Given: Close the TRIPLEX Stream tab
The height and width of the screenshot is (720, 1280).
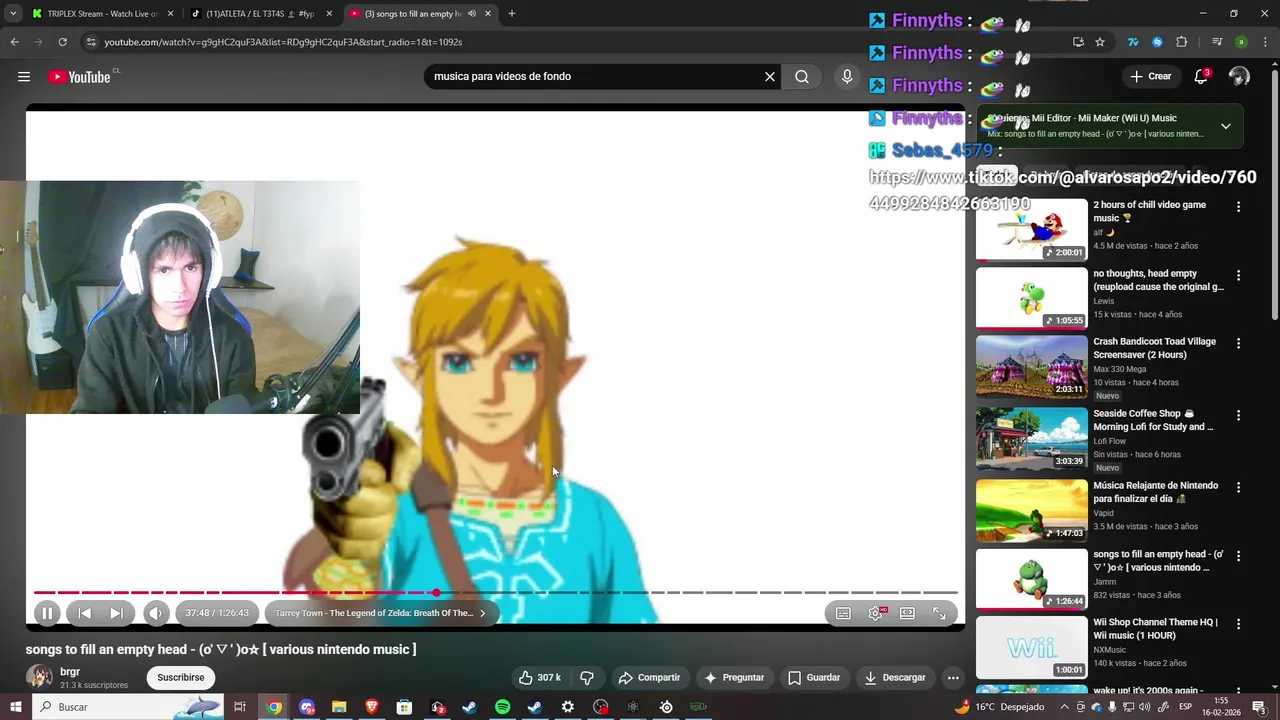Looking at the screenshot, I should tap(170, 14).
